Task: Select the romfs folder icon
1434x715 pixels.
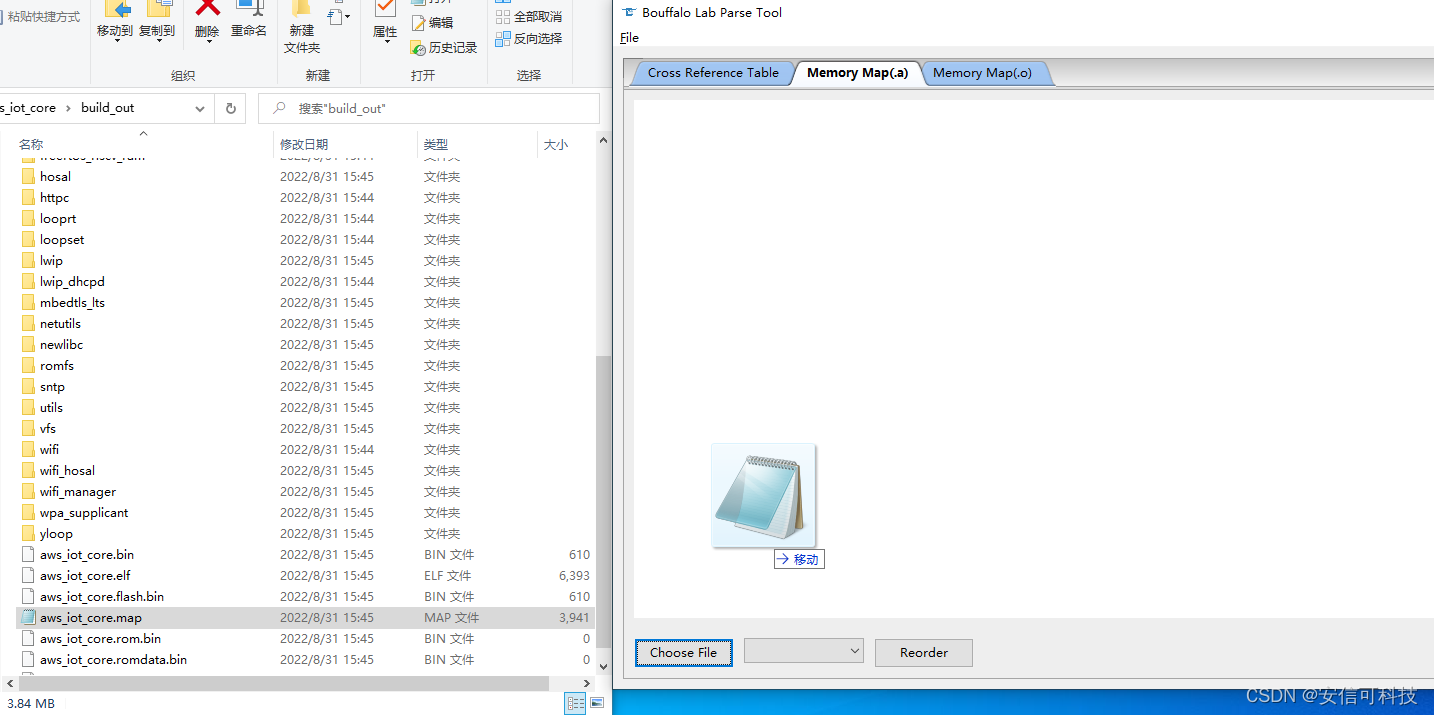Action: 28,366
